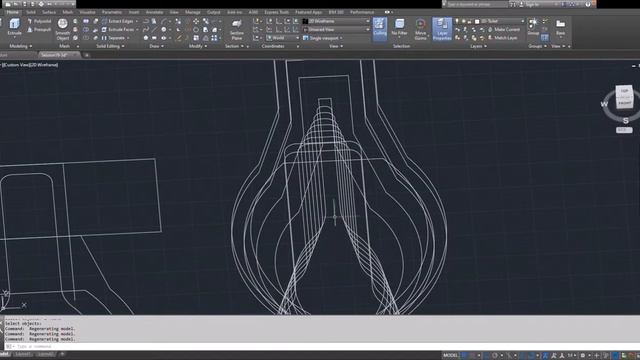Expand the Groups panel
Image resolution: width=640 pixels, height=360 pixels.
tap(537, 46)
